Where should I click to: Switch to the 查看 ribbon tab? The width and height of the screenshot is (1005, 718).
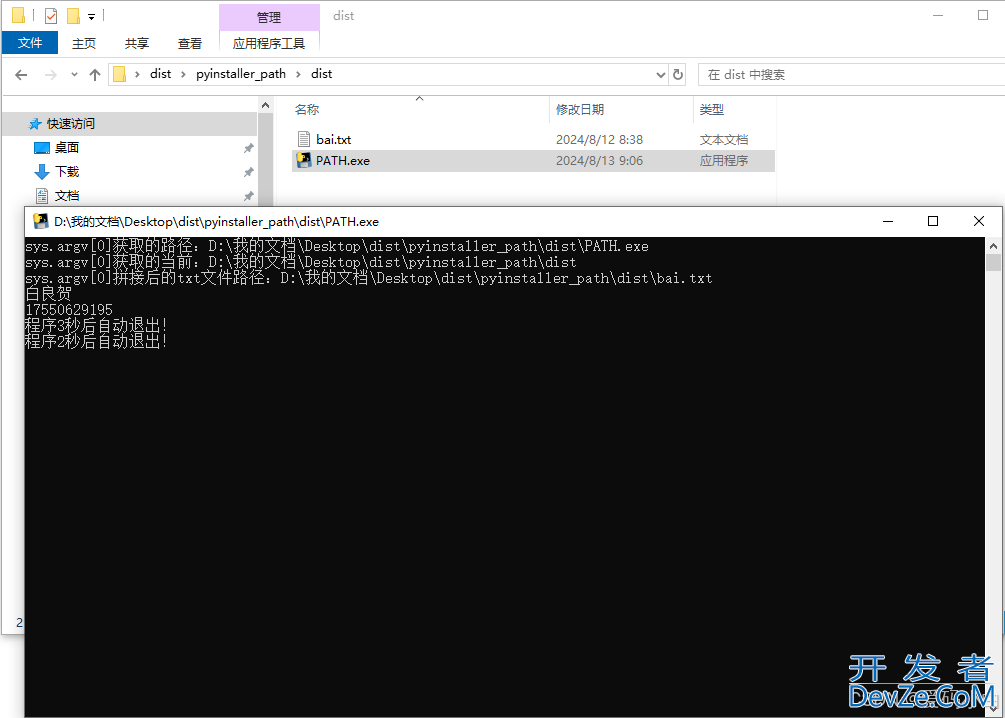tap(190, 43)
